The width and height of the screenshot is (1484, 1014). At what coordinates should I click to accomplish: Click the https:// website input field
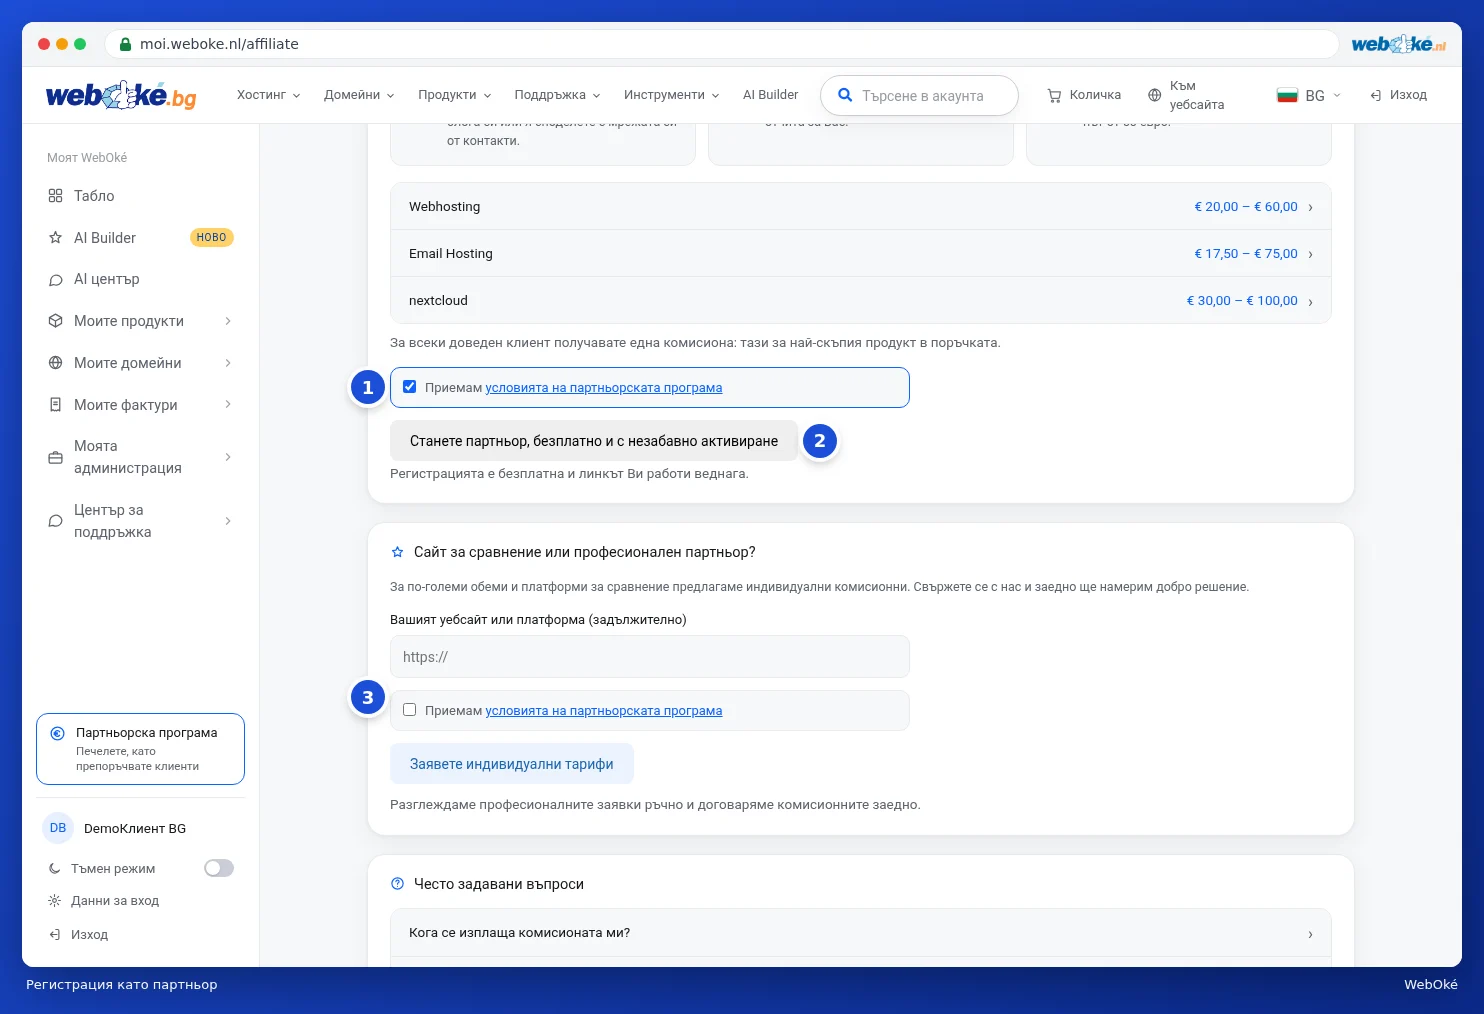click(650, 657)
